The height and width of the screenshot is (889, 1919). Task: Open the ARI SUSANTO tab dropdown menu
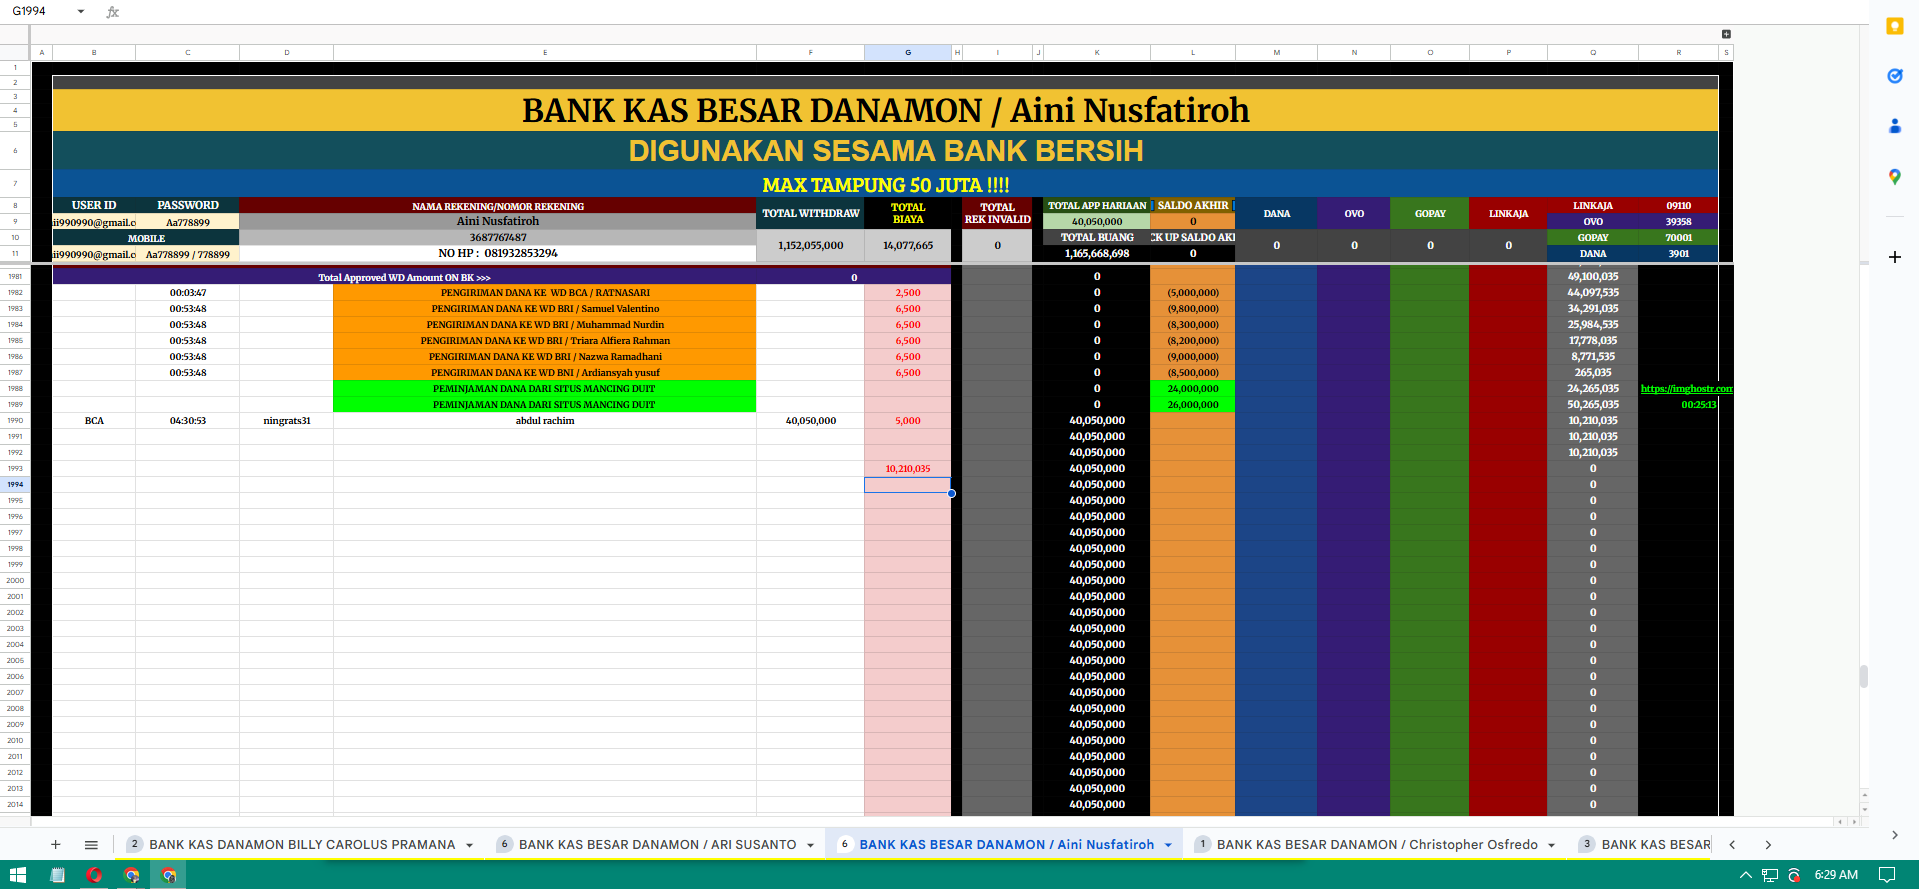click(810, 846)
